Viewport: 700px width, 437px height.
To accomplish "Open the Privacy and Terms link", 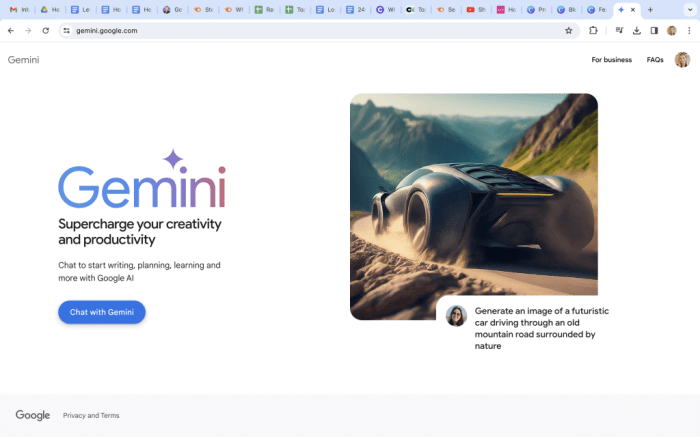I will pyautogui.click(x=91, y=416).
